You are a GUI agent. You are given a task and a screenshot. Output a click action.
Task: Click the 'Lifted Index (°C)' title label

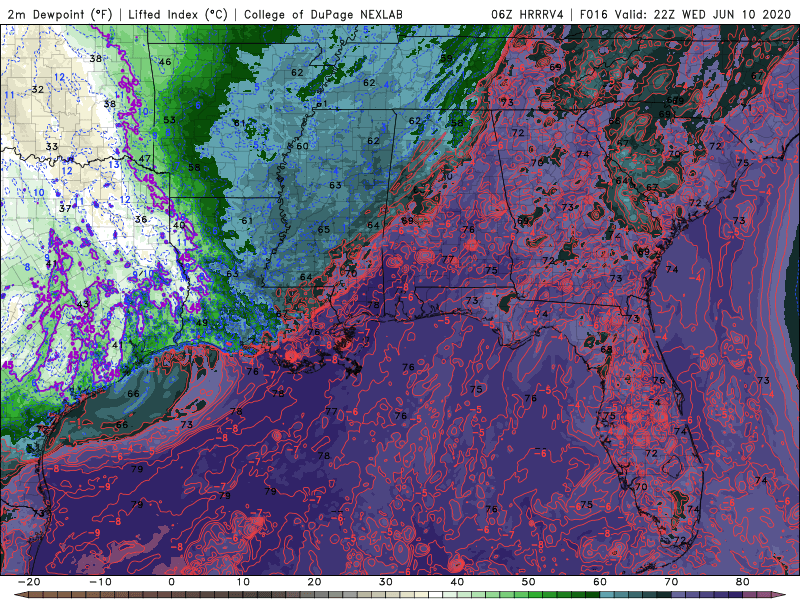178,14
